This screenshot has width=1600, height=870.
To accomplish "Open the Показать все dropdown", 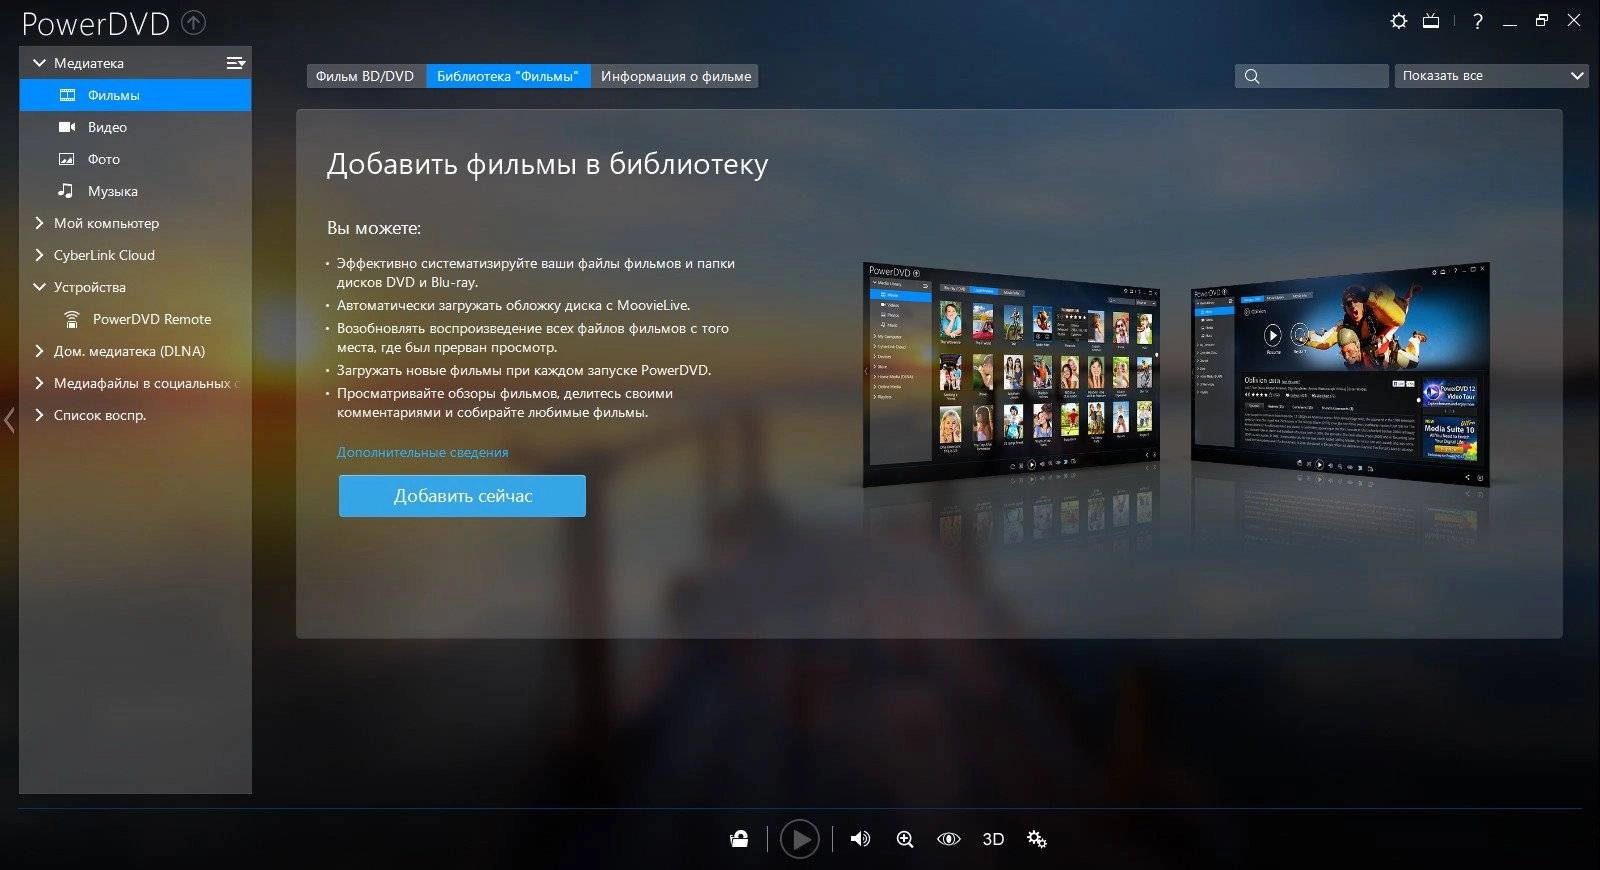I will pos(1491,76).
